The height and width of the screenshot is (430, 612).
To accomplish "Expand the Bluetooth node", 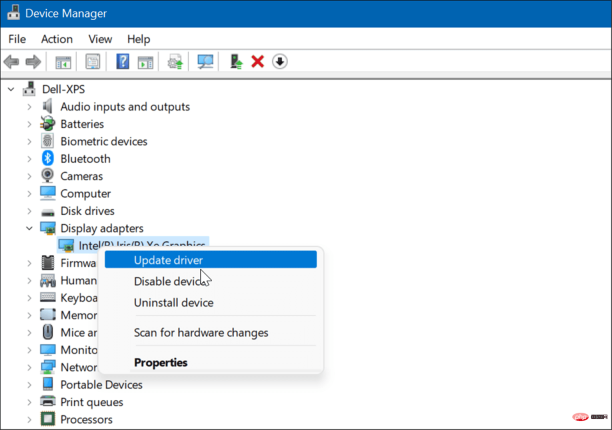I will pyautogui.click(x=29, y=159).
